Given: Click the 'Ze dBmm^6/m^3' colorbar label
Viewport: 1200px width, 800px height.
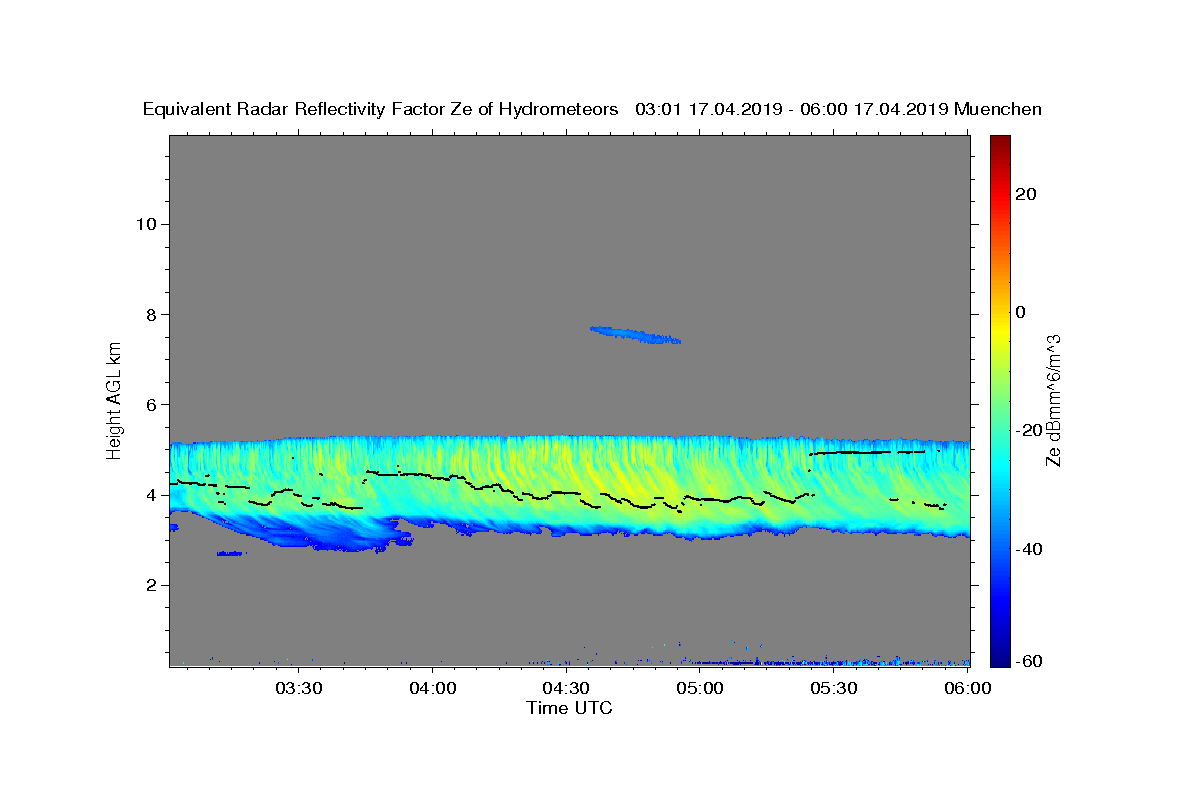Looking at the screenshot, I should (1053, 400).
